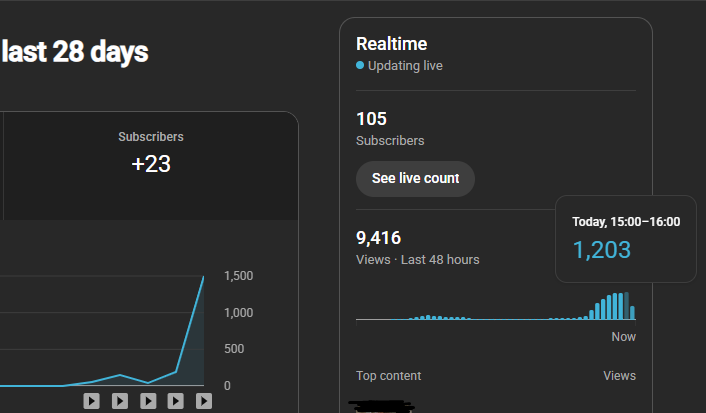Click the 'Today, 15:00–16:00' tooltip heading
Image resolution: width=706 pixels, height=413 pixels.
[x=626, y=222]
